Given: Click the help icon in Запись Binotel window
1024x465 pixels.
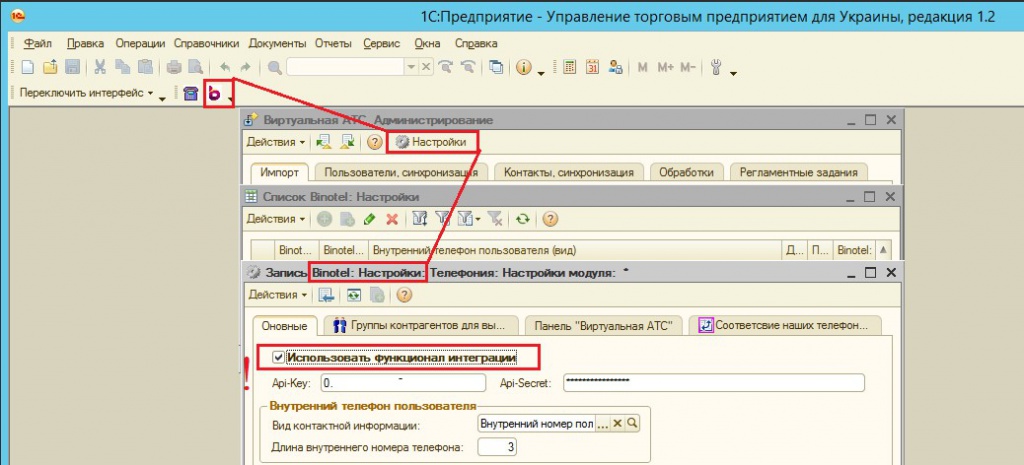Looking at the screenshot, I should coord(404,295).
